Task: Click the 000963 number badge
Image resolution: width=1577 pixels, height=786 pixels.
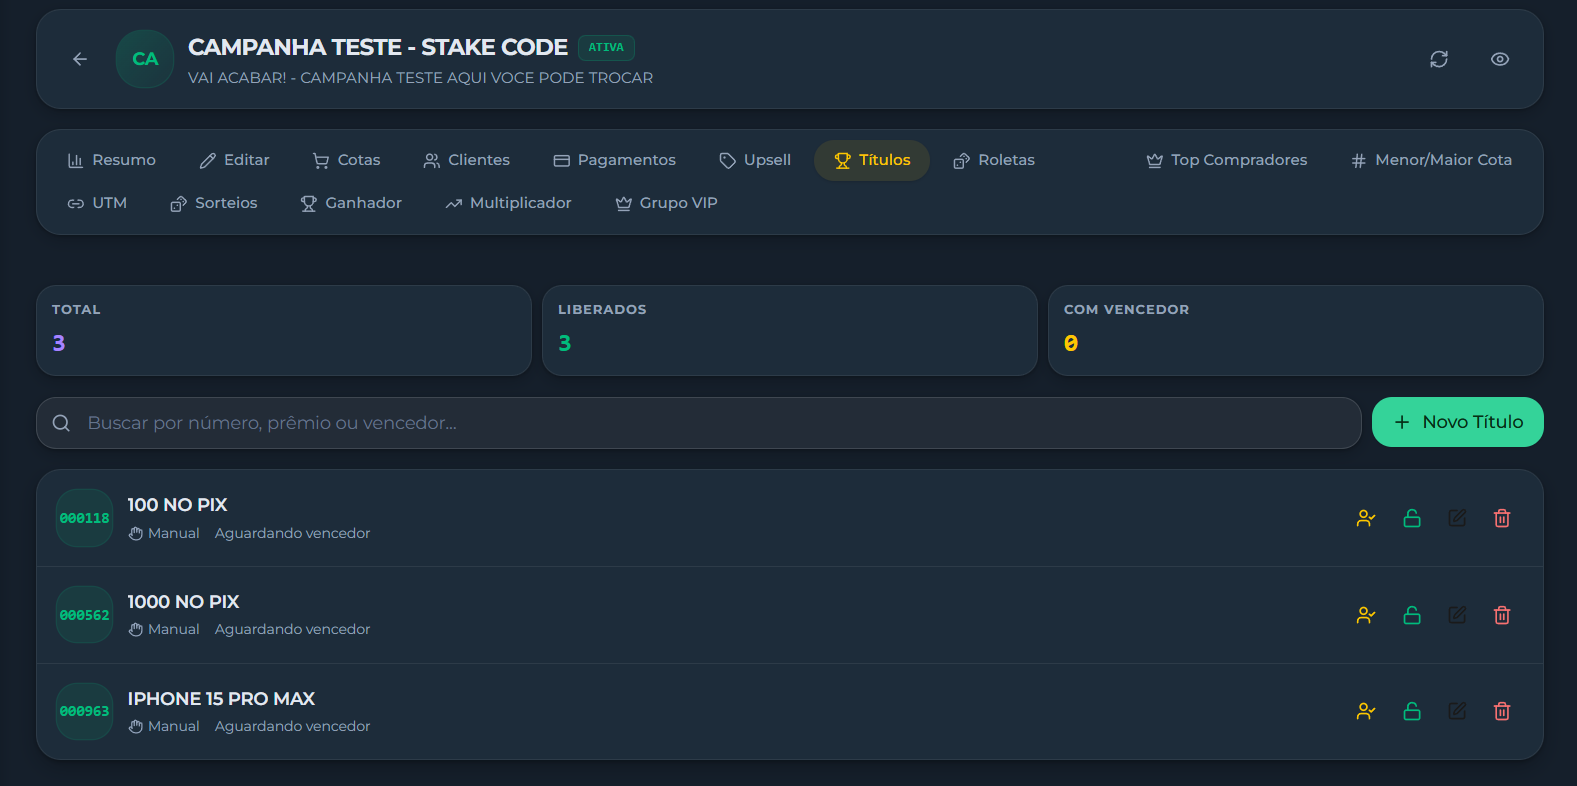Action: click(84, 711)
